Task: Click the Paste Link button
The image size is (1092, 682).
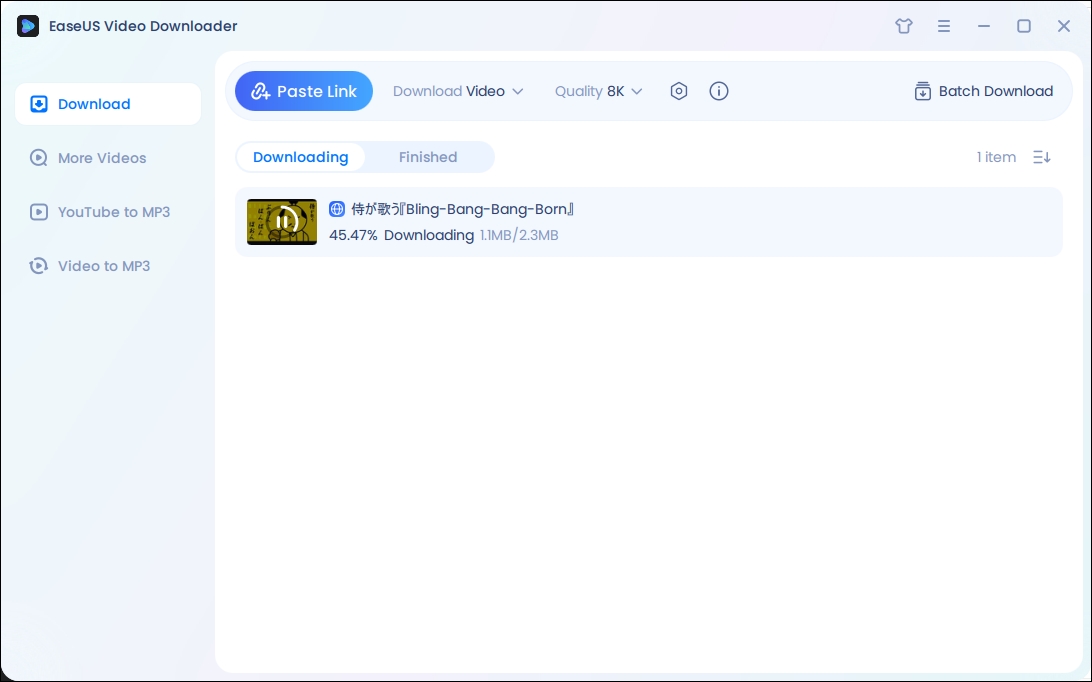Action: tap(303, 91)
